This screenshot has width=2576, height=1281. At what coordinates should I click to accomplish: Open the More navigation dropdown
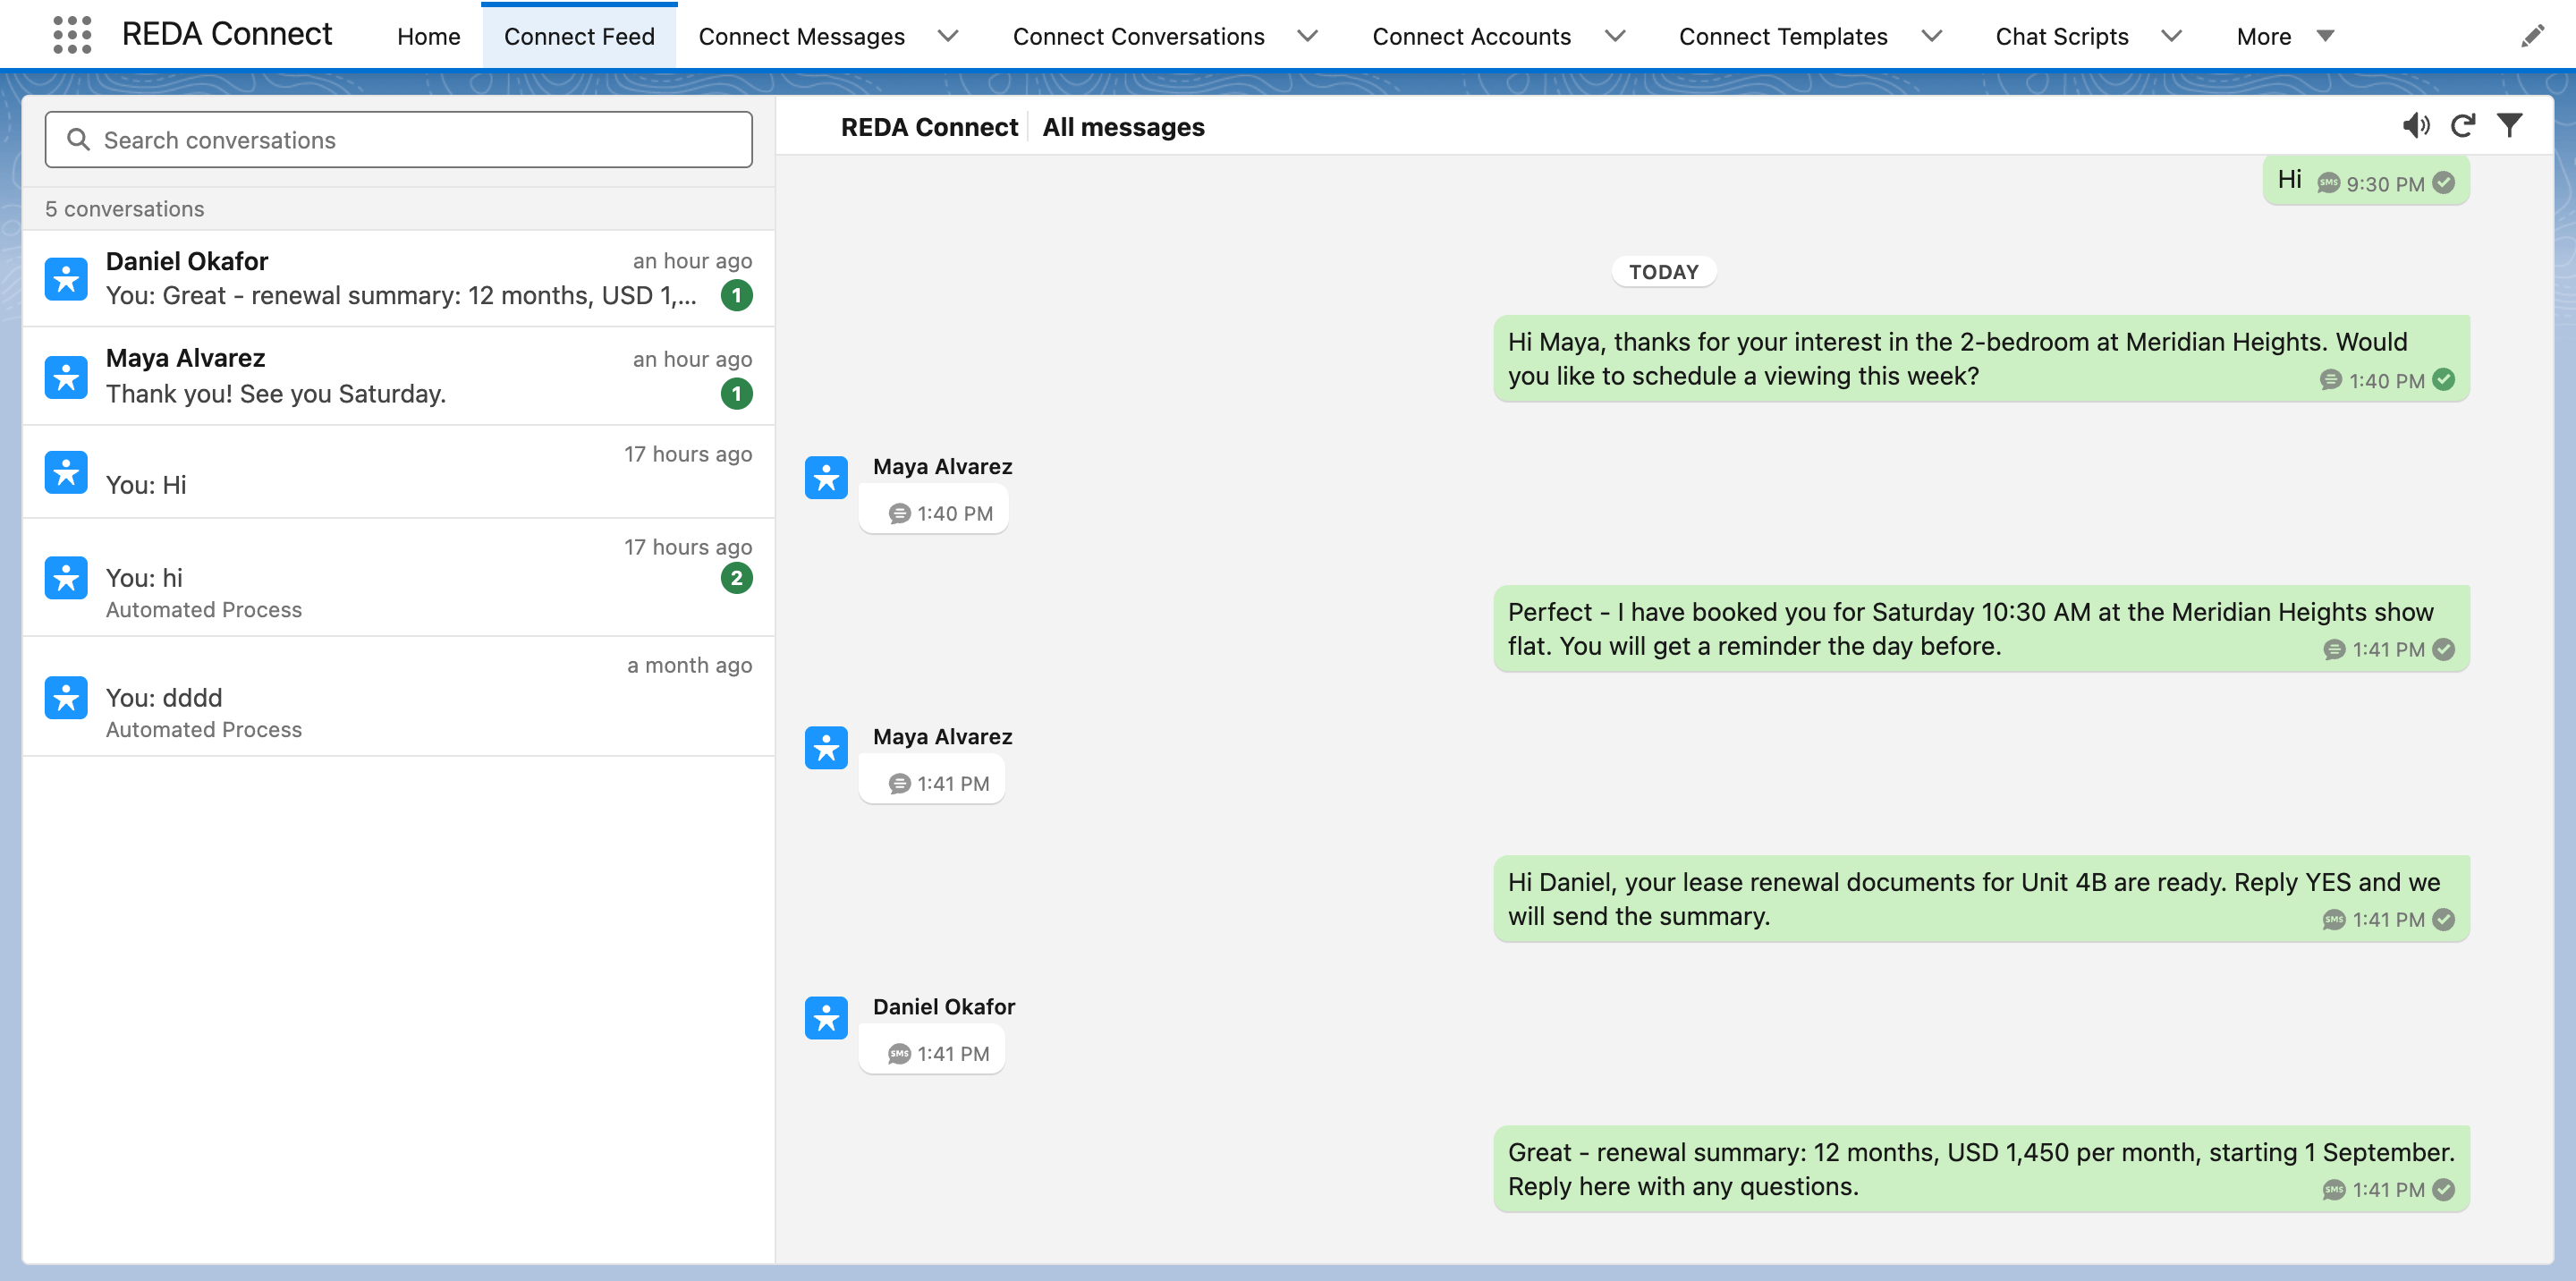coord(2285,36)
